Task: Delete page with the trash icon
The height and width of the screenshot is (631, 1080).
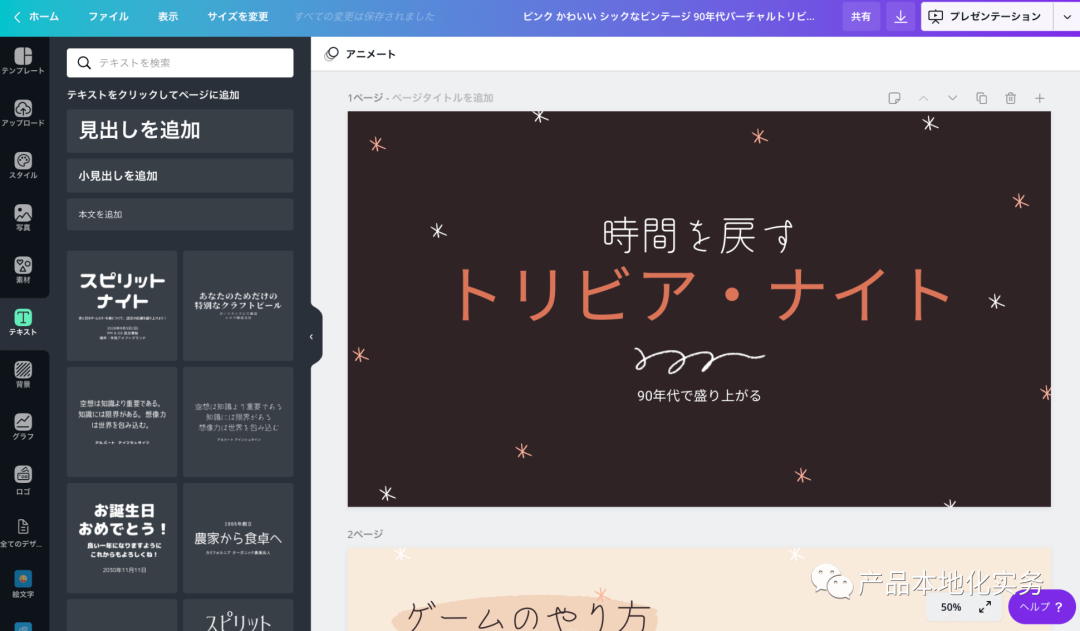Action: point(1010,98)
